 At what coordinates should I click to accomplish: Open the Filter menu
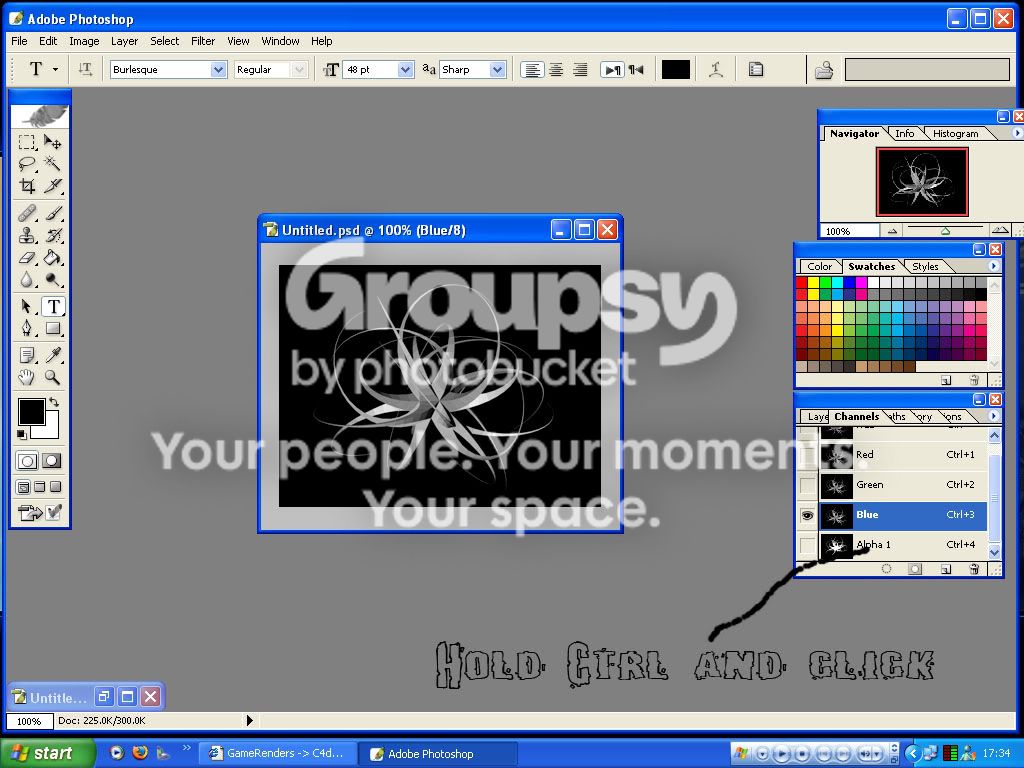[203, 41]
